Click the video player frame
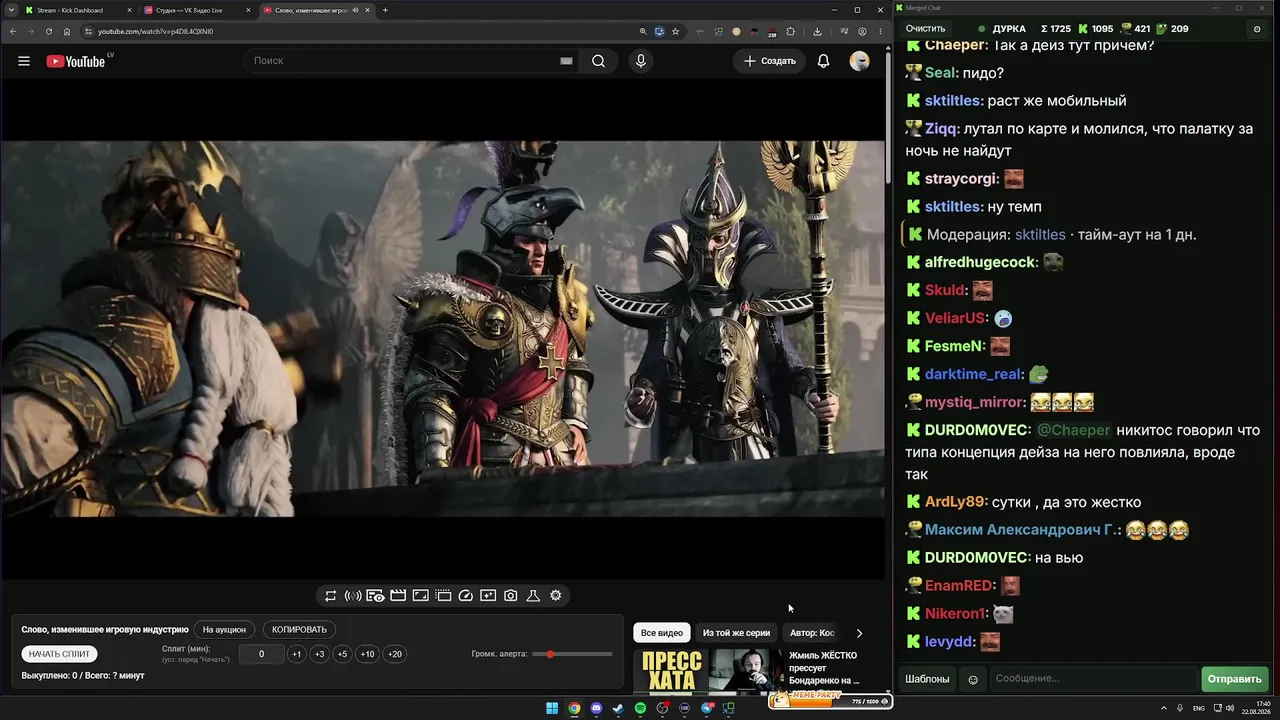Image resolution: width=1280 pixels, height=720 pixels. (x=442, y=328)
